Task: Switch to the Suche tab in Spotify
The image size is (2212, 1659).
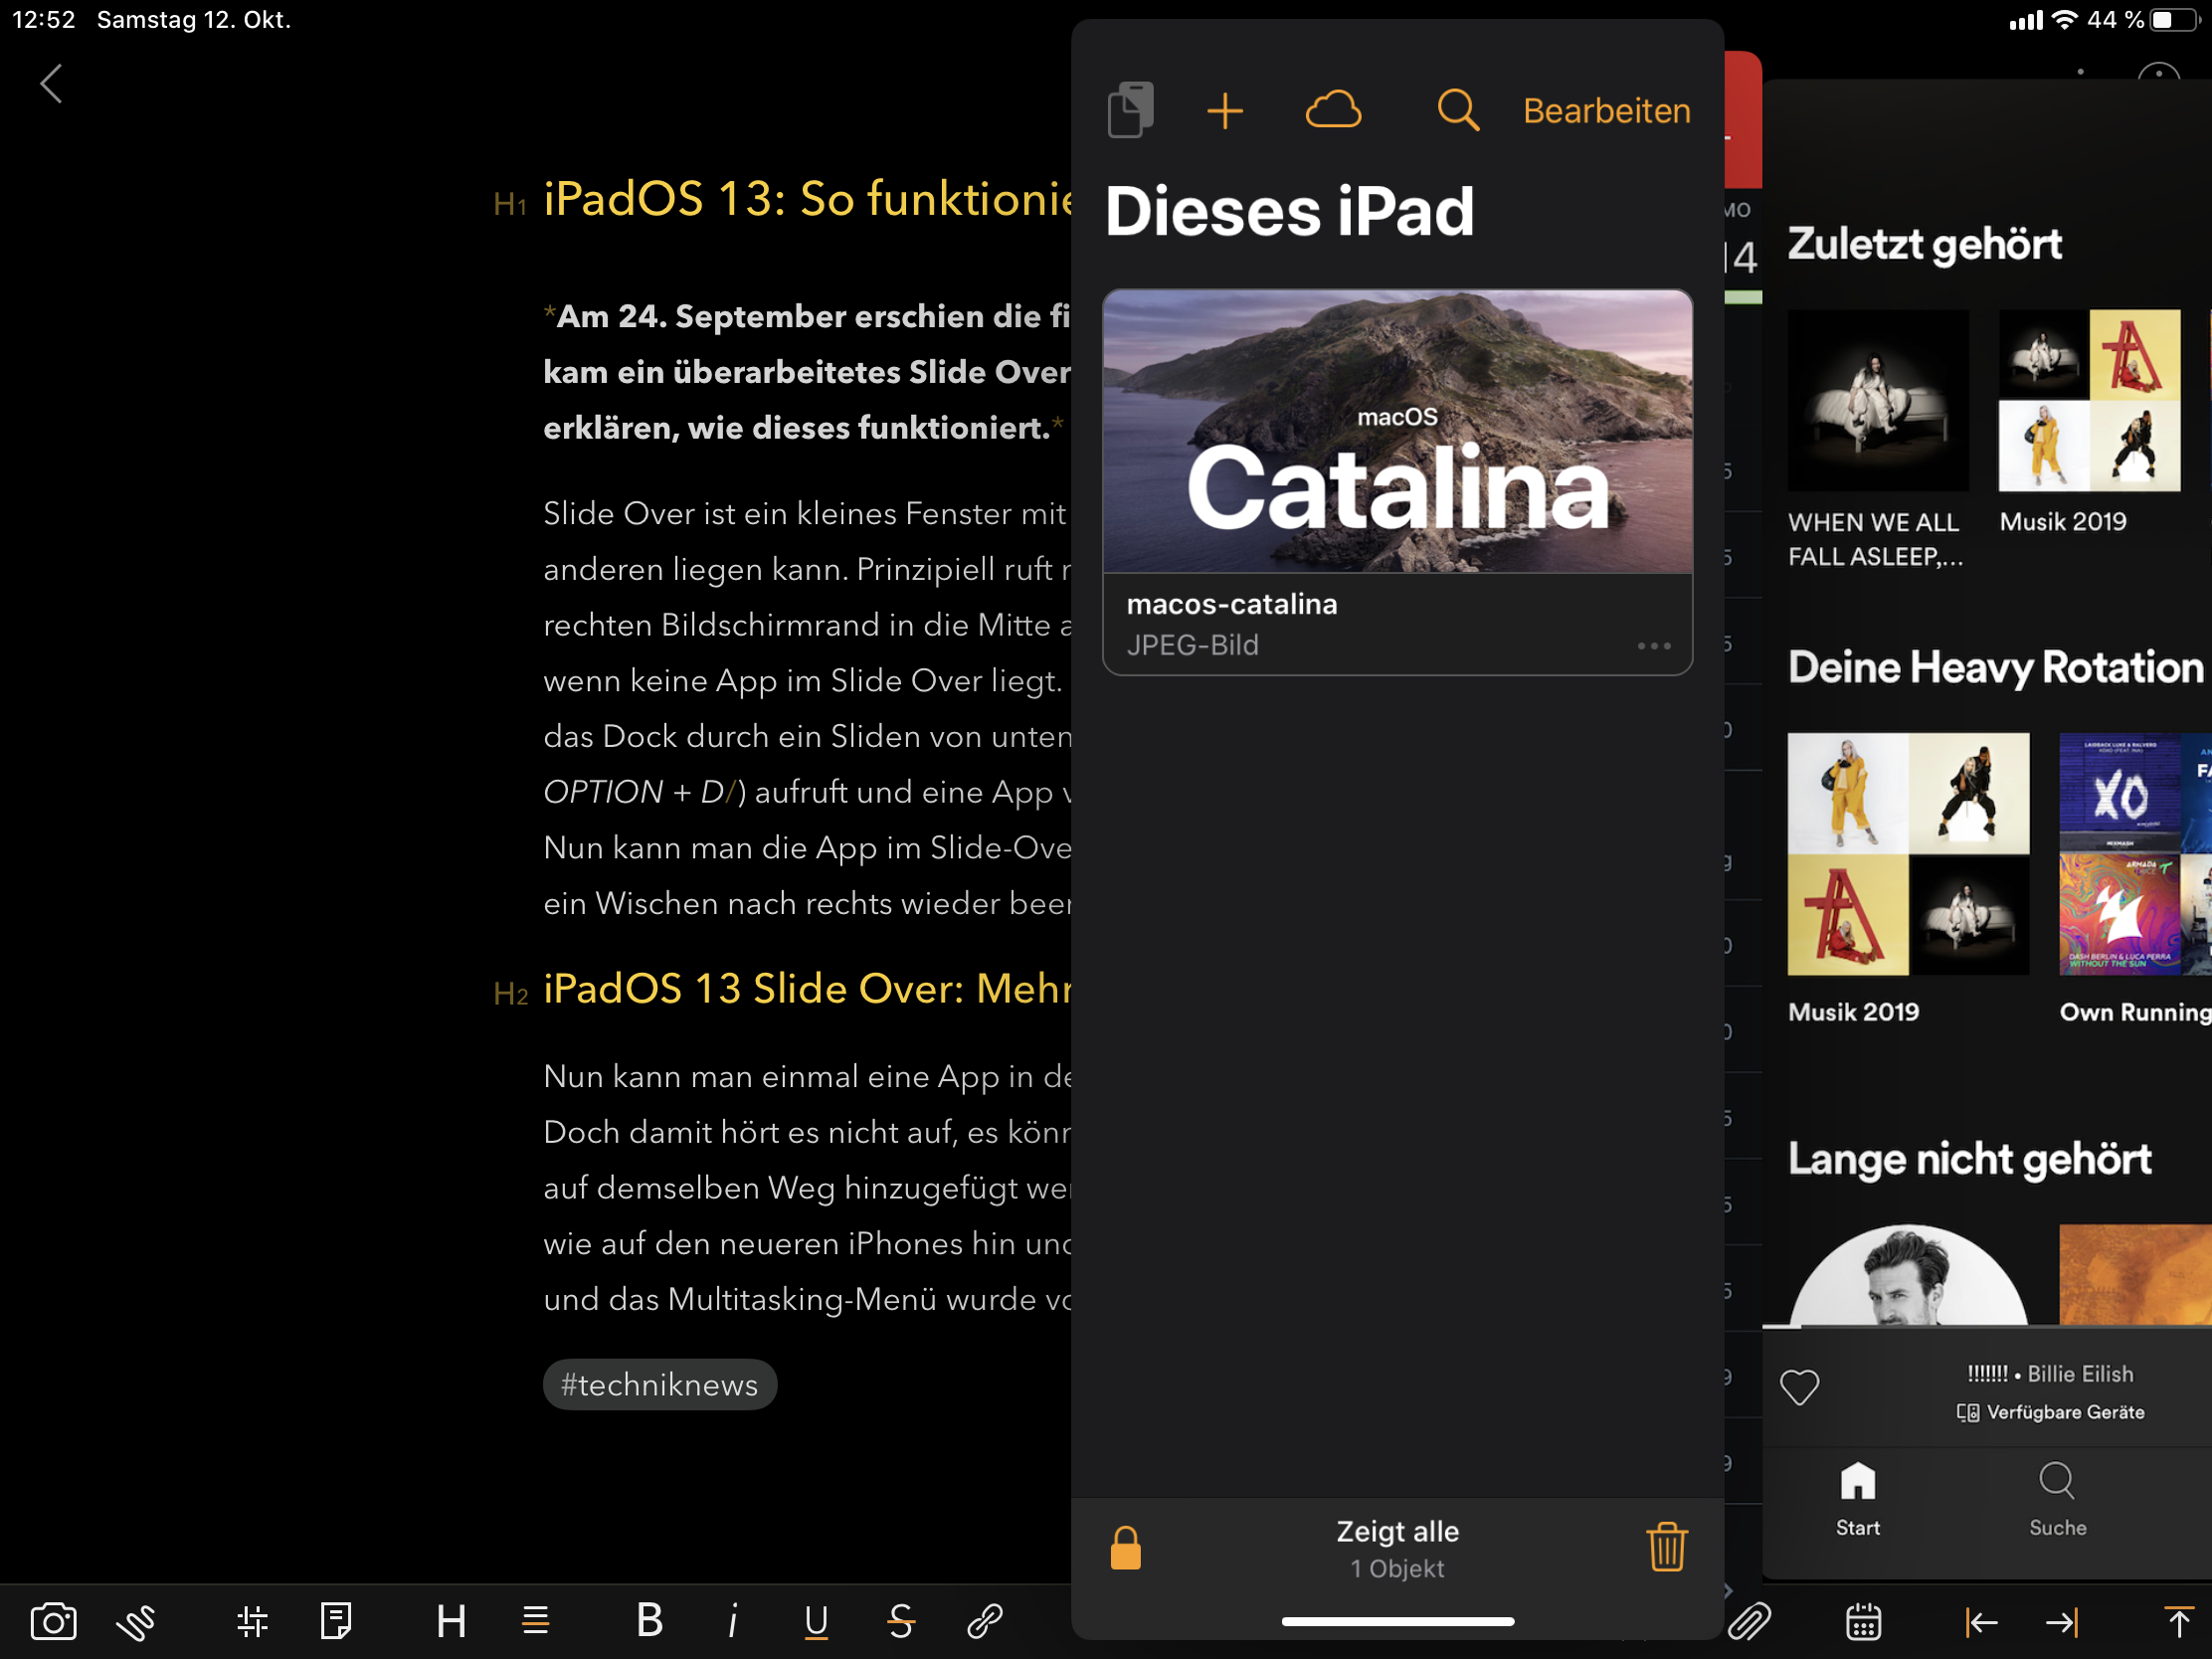Action: coord(2057,1500)
